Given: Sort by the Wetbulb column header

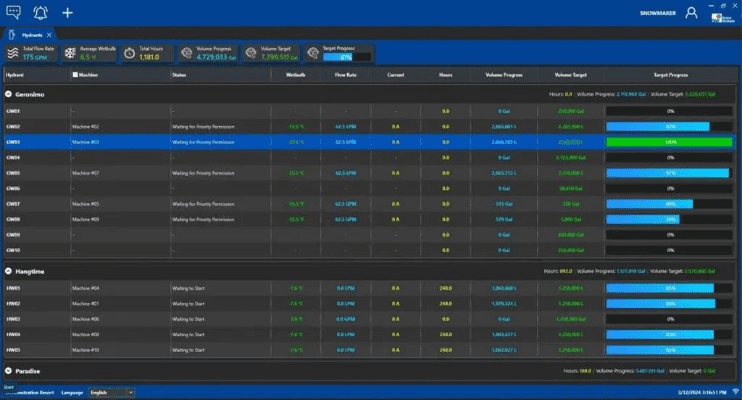Looking at the screenshot, I should pyautogui.click(x=295, y=74).
